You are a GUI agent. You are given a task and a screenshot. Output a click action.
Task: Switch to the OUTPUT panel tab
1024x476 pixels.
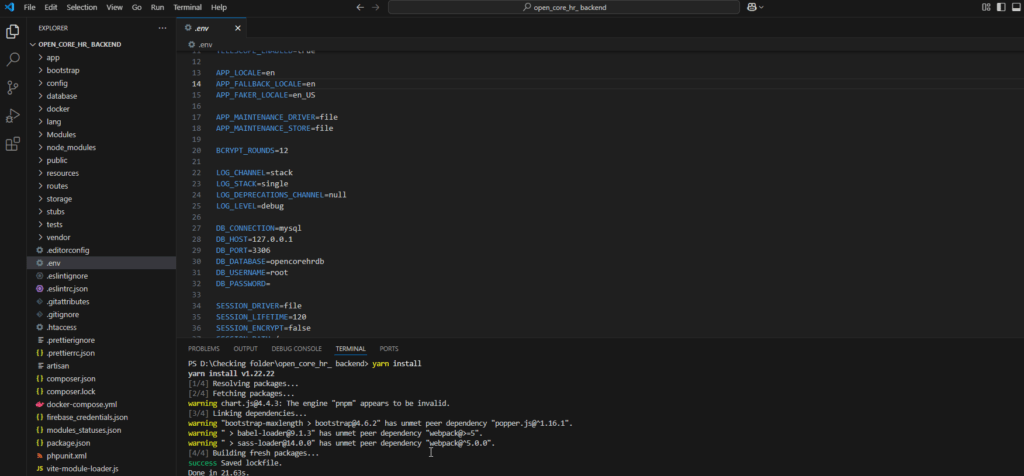pyautogui.click(x=246, y=349)
